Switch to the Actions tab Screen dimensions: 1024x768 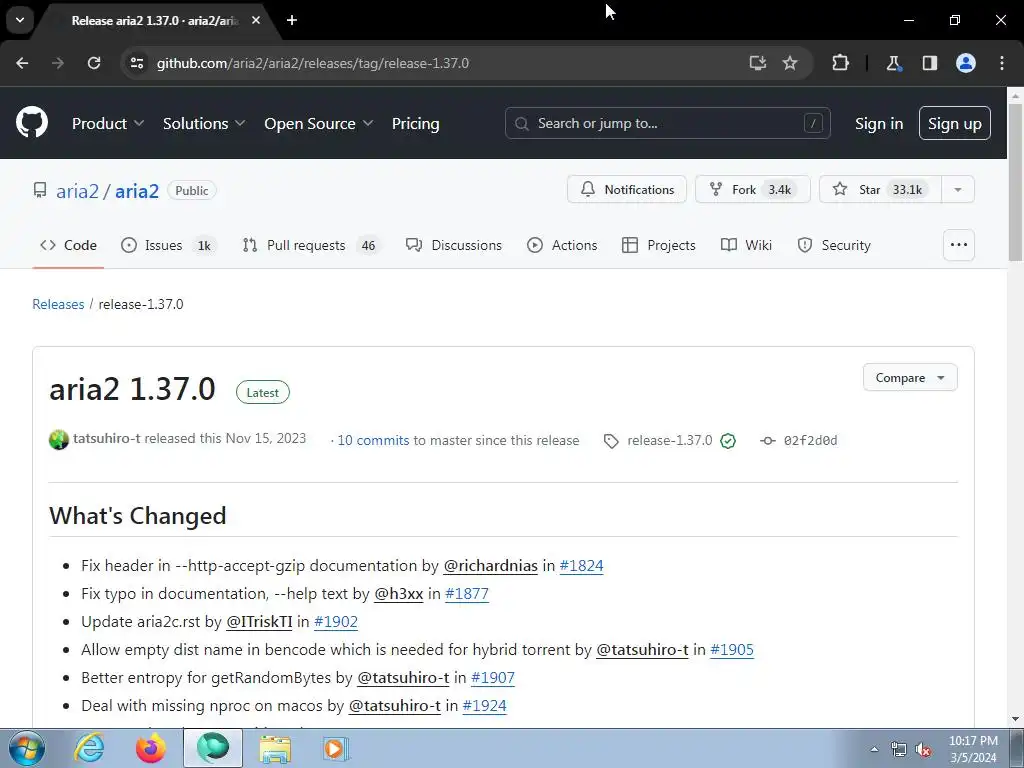[x=562, y=245]
